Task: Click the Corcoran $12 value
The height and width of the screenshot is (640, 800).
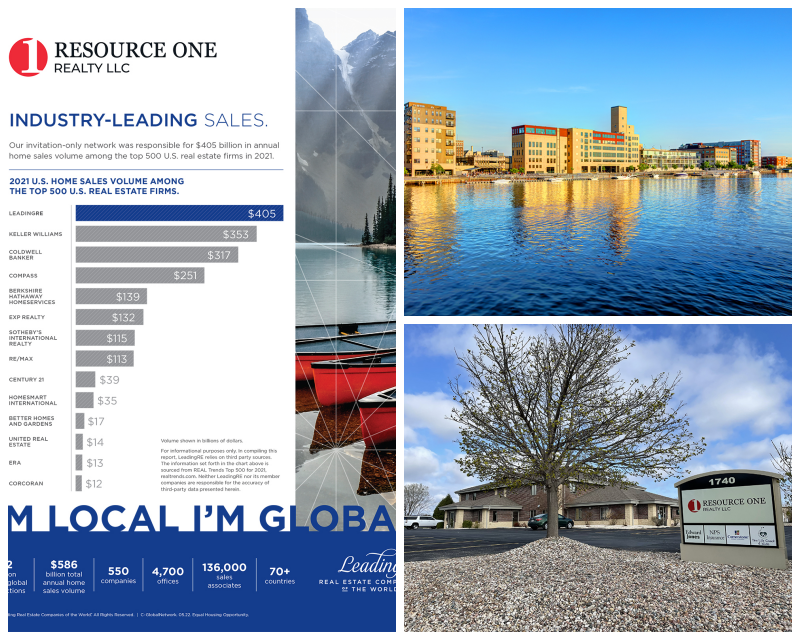Action: [94, 484]
